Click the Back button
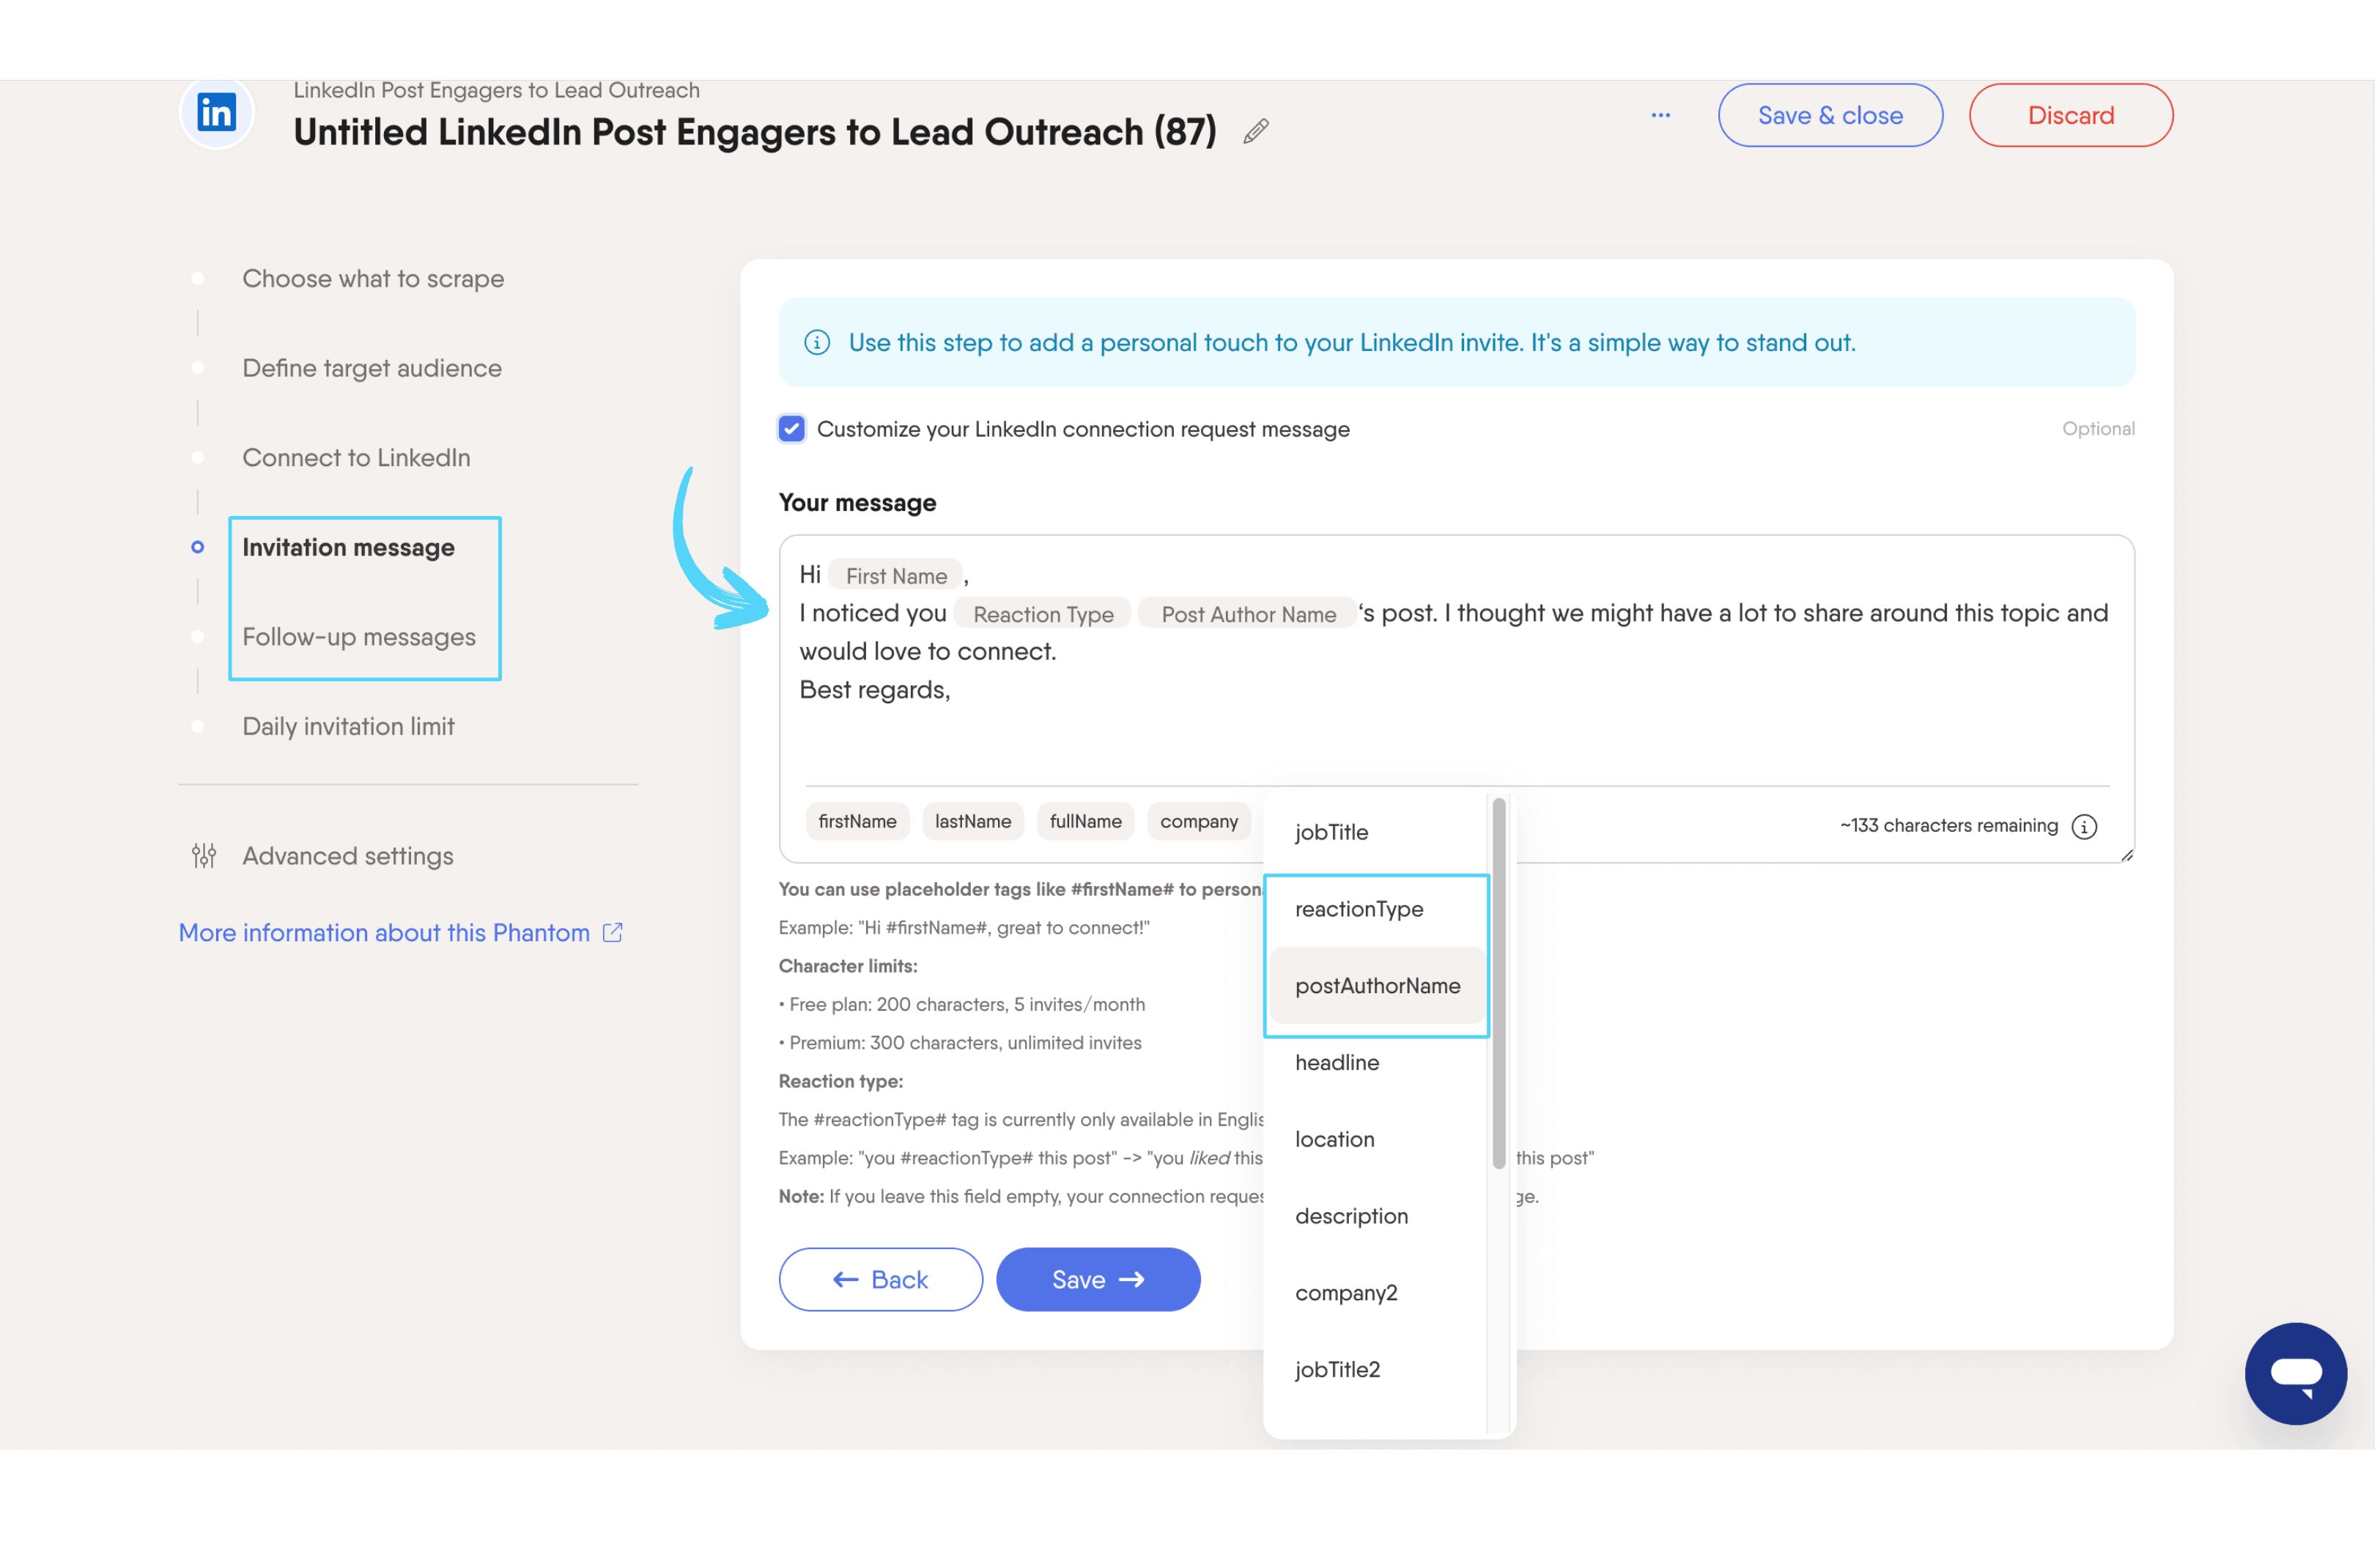 (x=882, y=1281)
